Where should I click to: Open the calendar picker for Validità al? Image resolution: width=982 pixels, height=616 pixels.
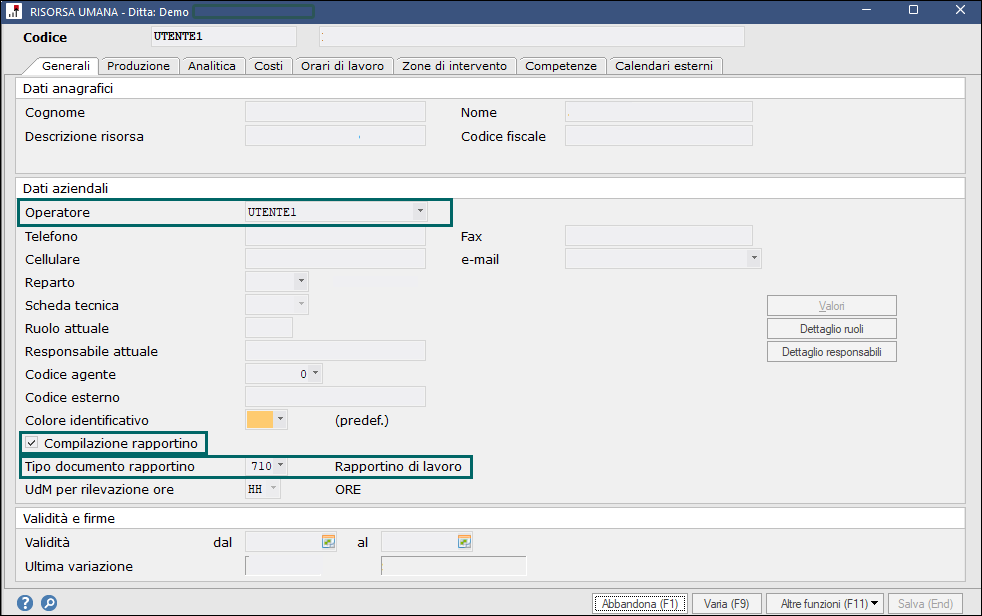pyautogui.click(x=463, y=542)
